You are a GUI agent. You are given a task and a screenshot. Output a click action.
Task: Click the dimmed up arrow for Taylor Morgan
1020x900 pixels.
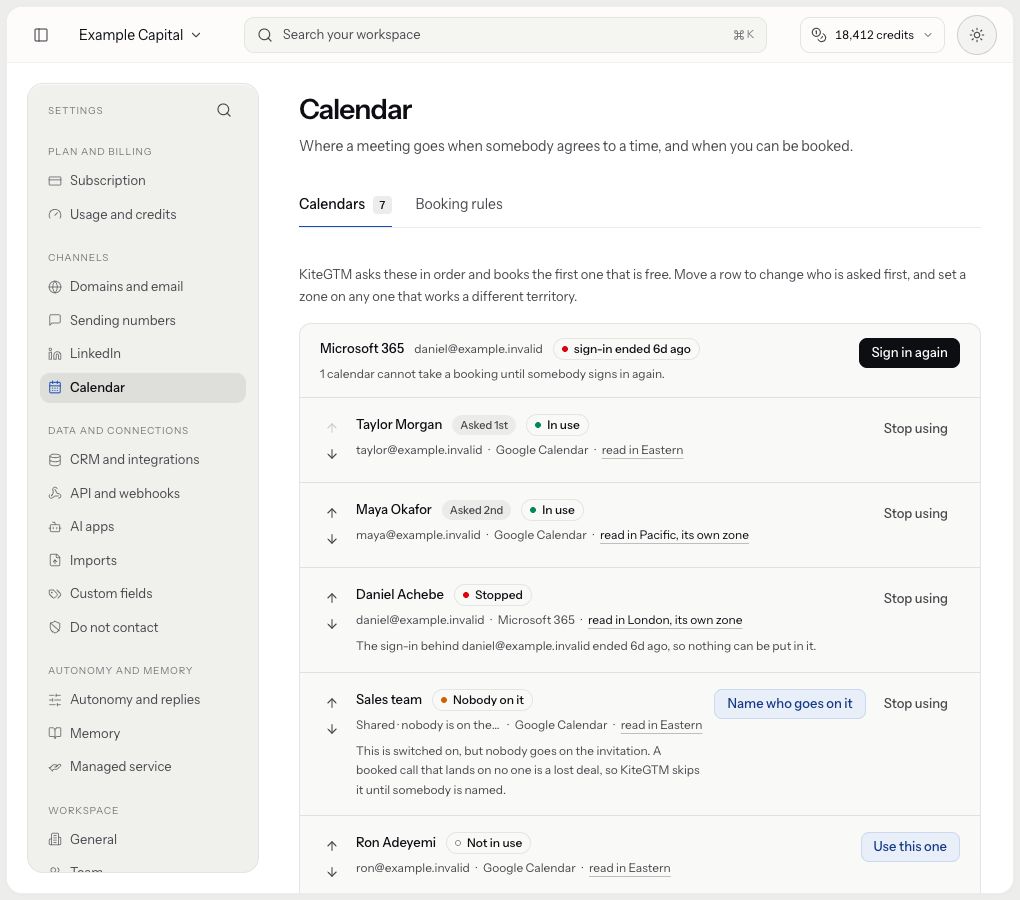332,428
